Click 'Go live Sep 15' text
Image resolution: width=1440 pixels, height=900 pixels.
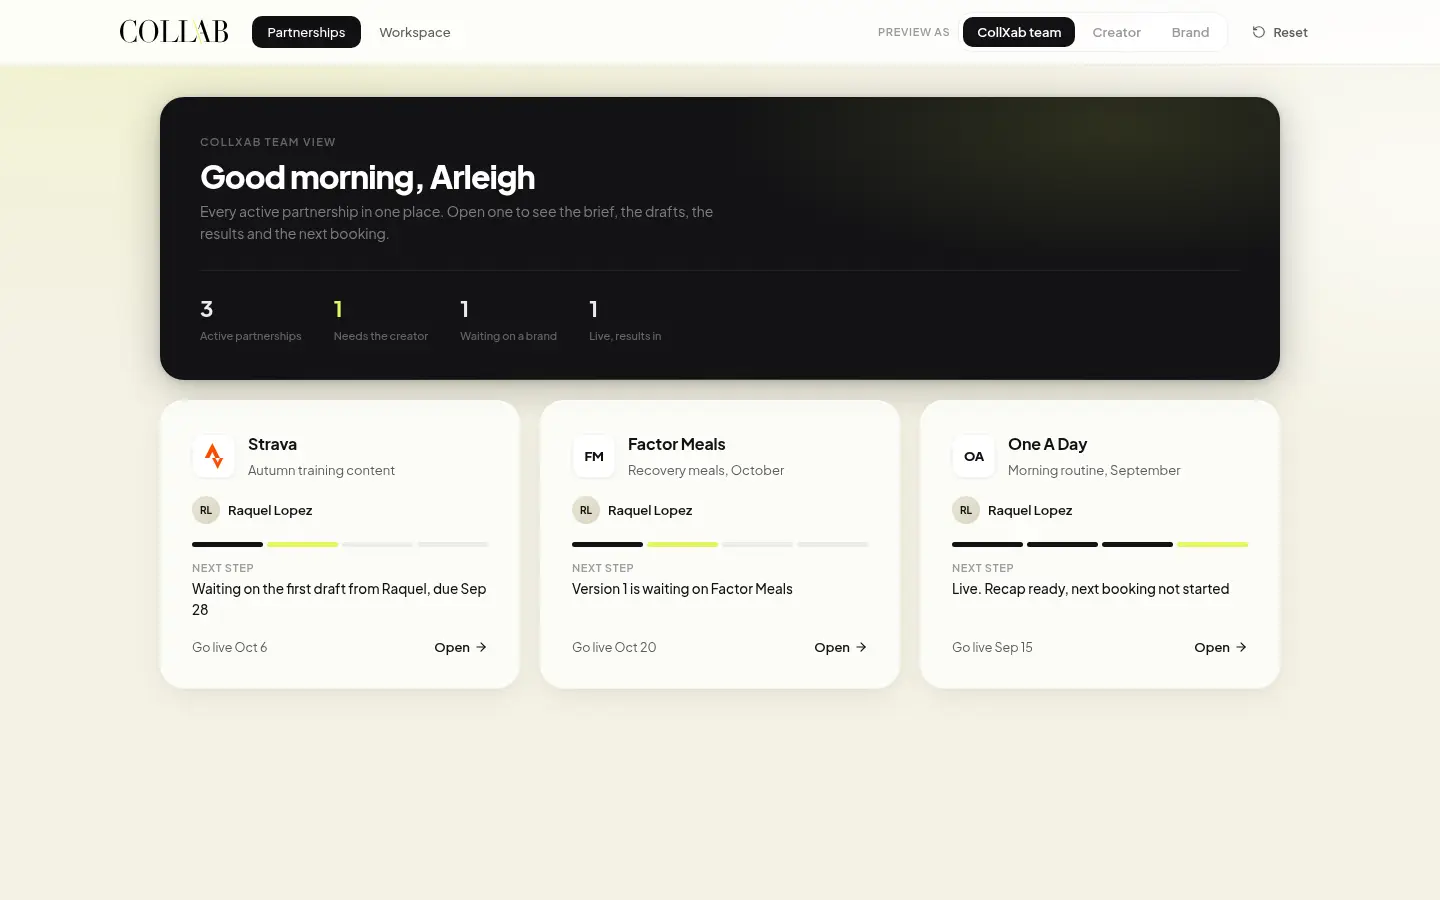[x=992, y=647]
